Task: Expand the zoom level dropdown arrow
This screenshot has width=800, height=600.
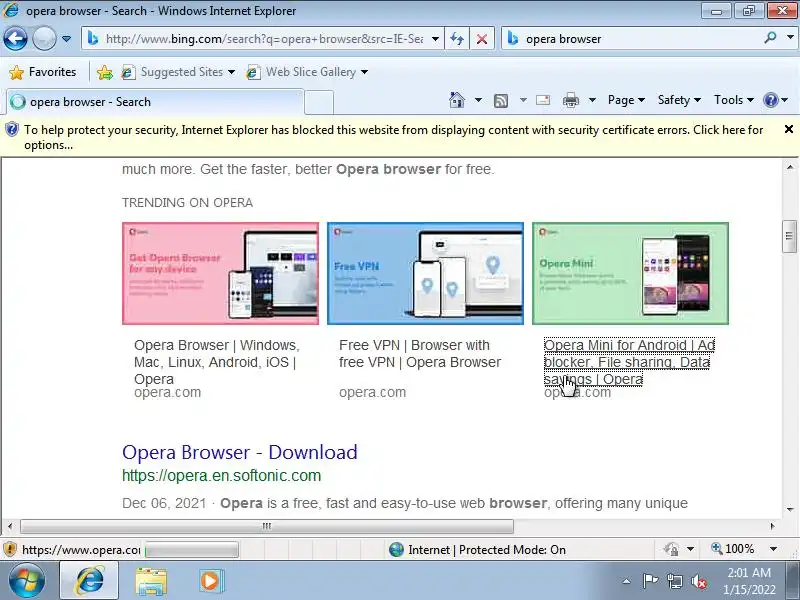Action: pos(773,549)
